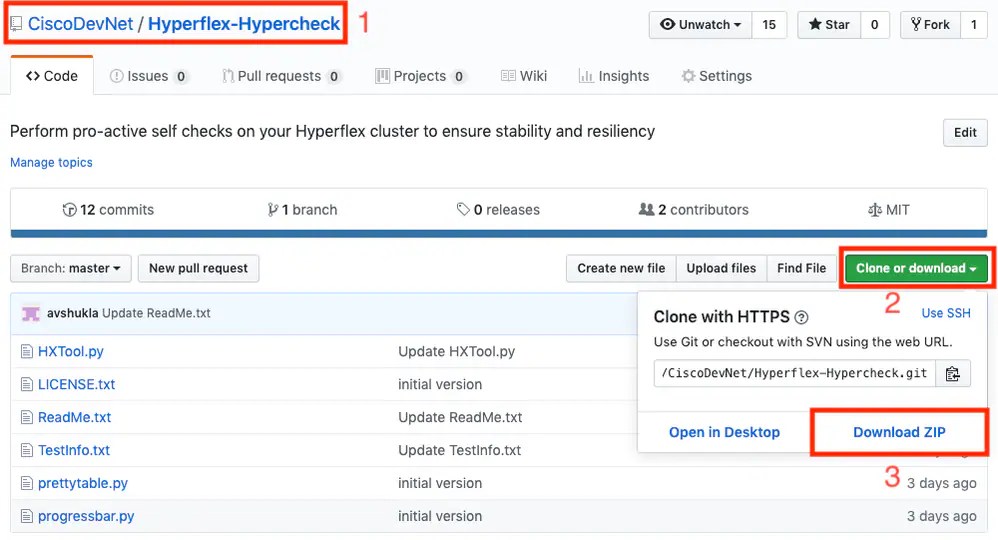Open the CiscoDevNet organization link
The width and height of the screenshot is (998, 540).
click(80, 24)
